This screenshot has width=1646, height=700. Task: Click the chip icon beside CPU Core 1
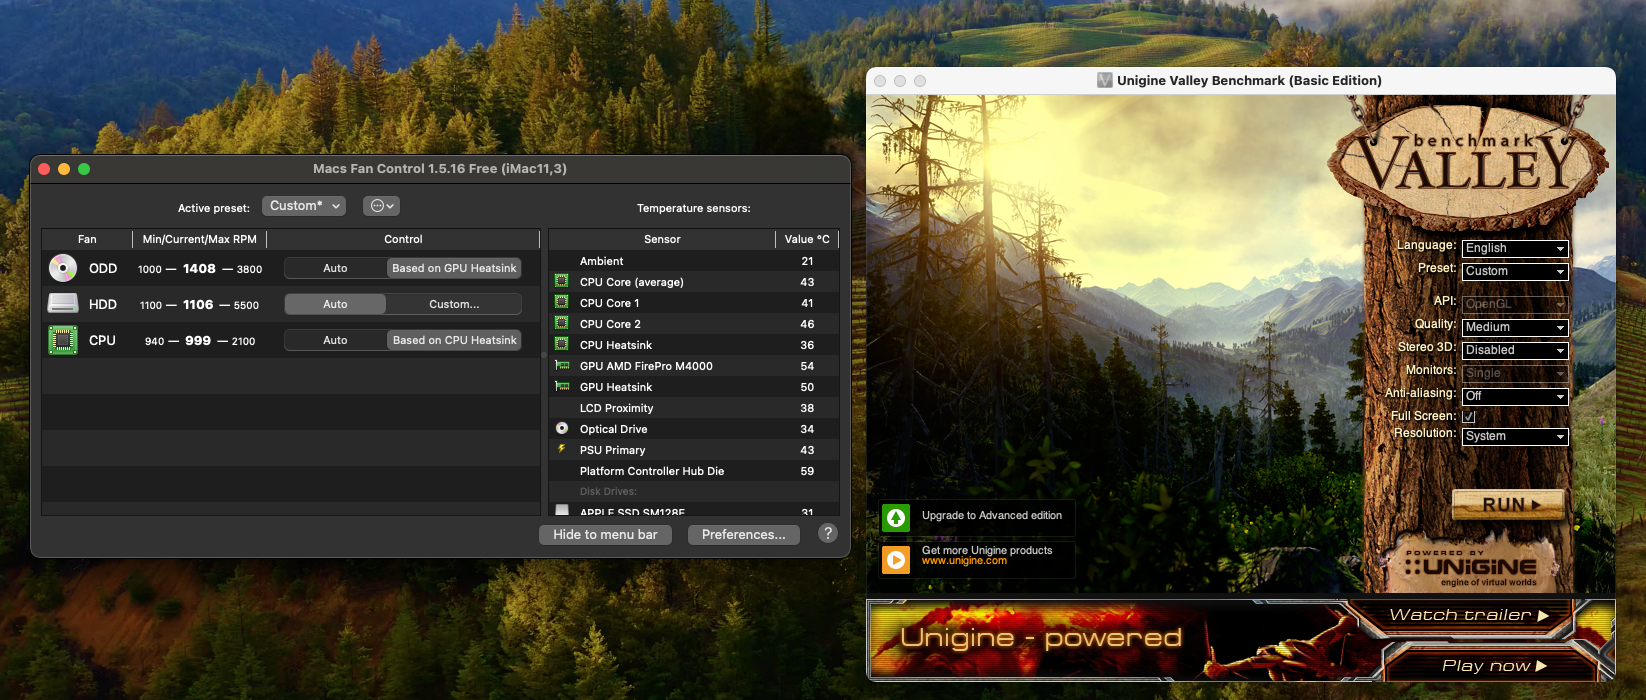[x=562, y=302]
